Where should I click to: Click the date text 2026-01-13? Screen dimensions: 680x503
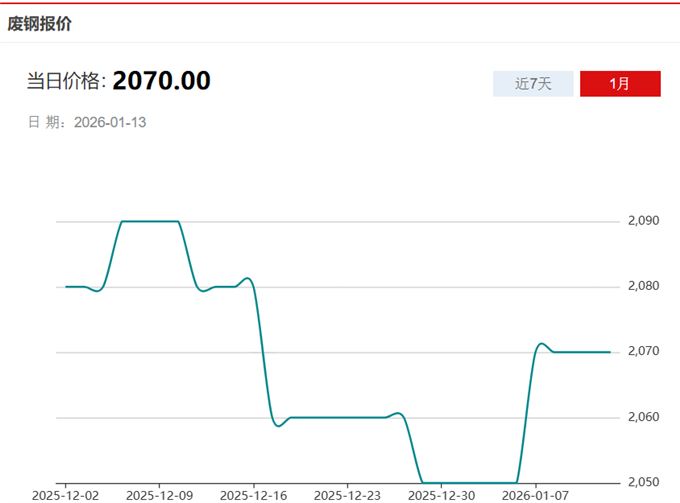(x=111, y=122)
